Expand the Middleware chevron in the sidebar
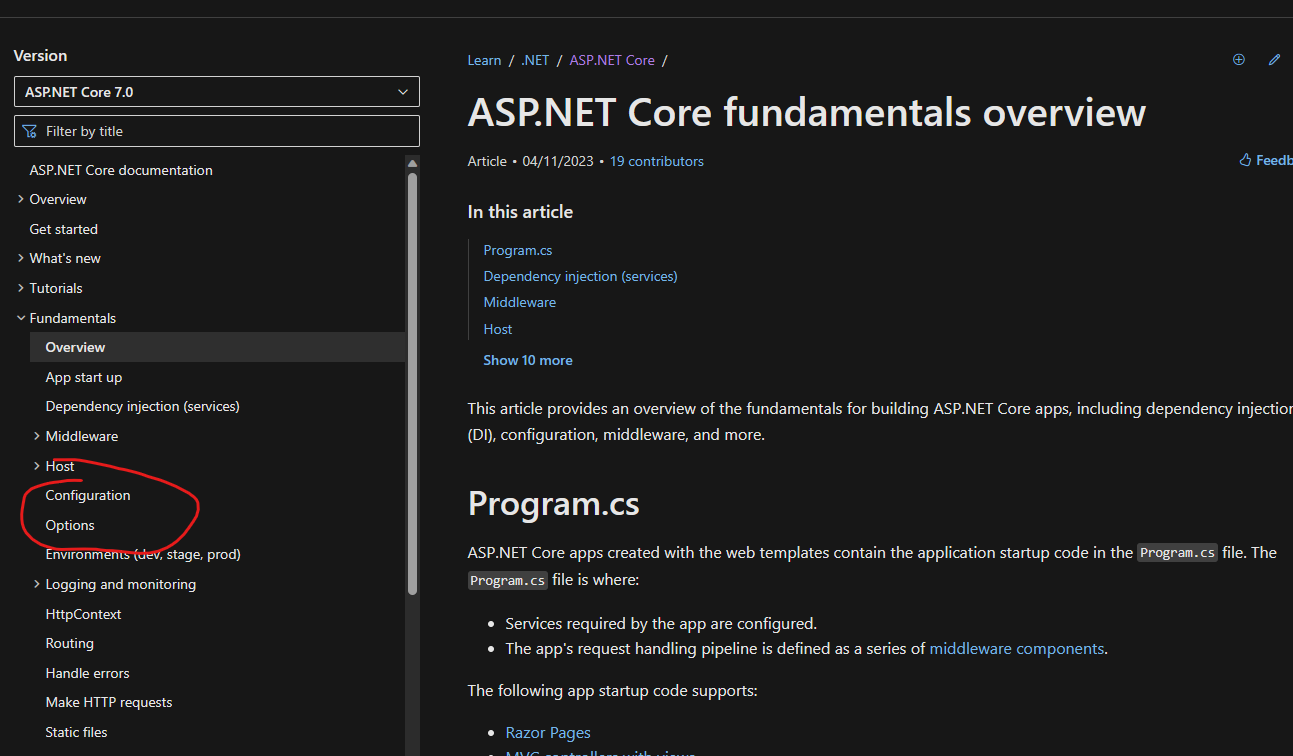This screenshot has height=756, width=1293. pos(37,436)
